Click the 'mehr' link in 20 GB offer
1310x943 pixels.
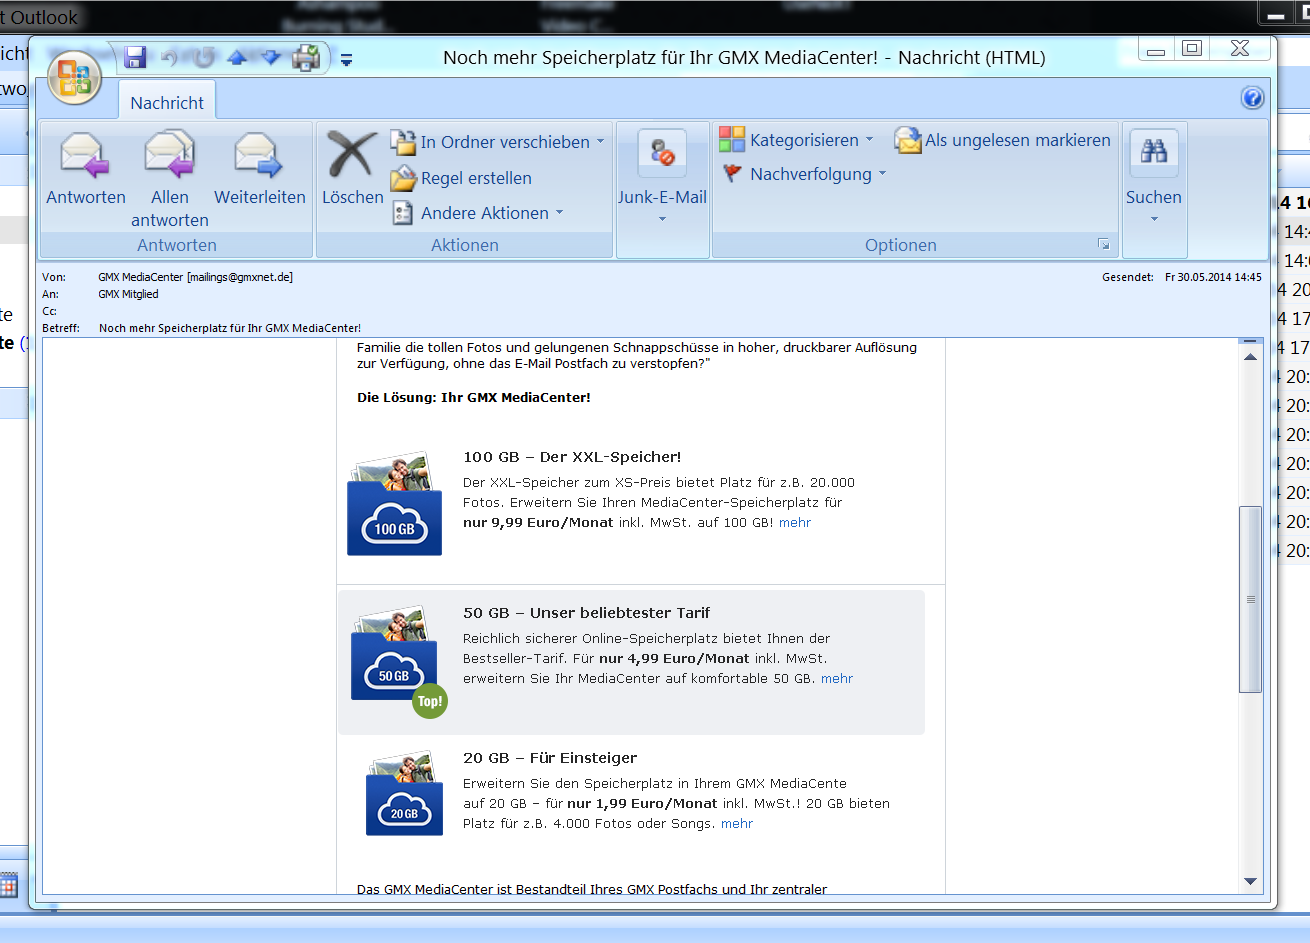coord(737,823)
